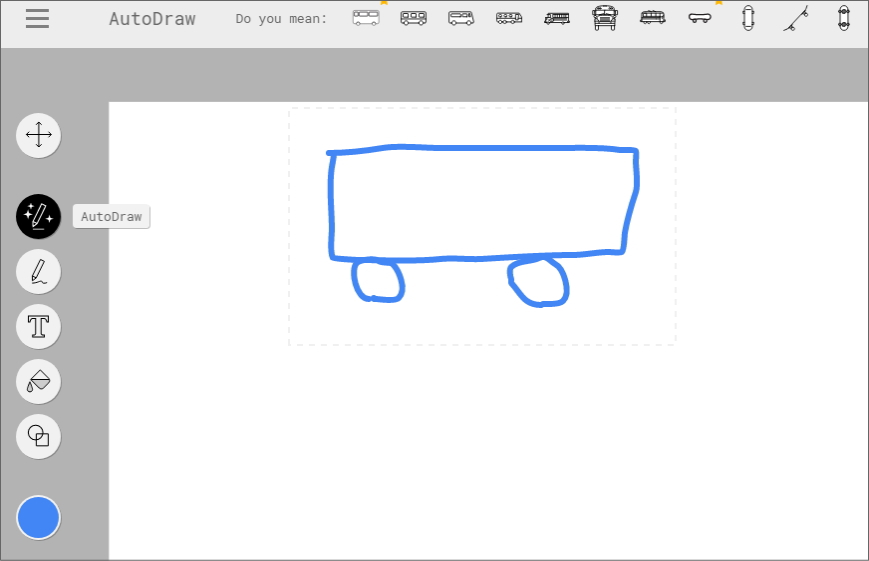
Task: Pick the starred side-view skateboard suggestion
Action: (x=700, y=18)
